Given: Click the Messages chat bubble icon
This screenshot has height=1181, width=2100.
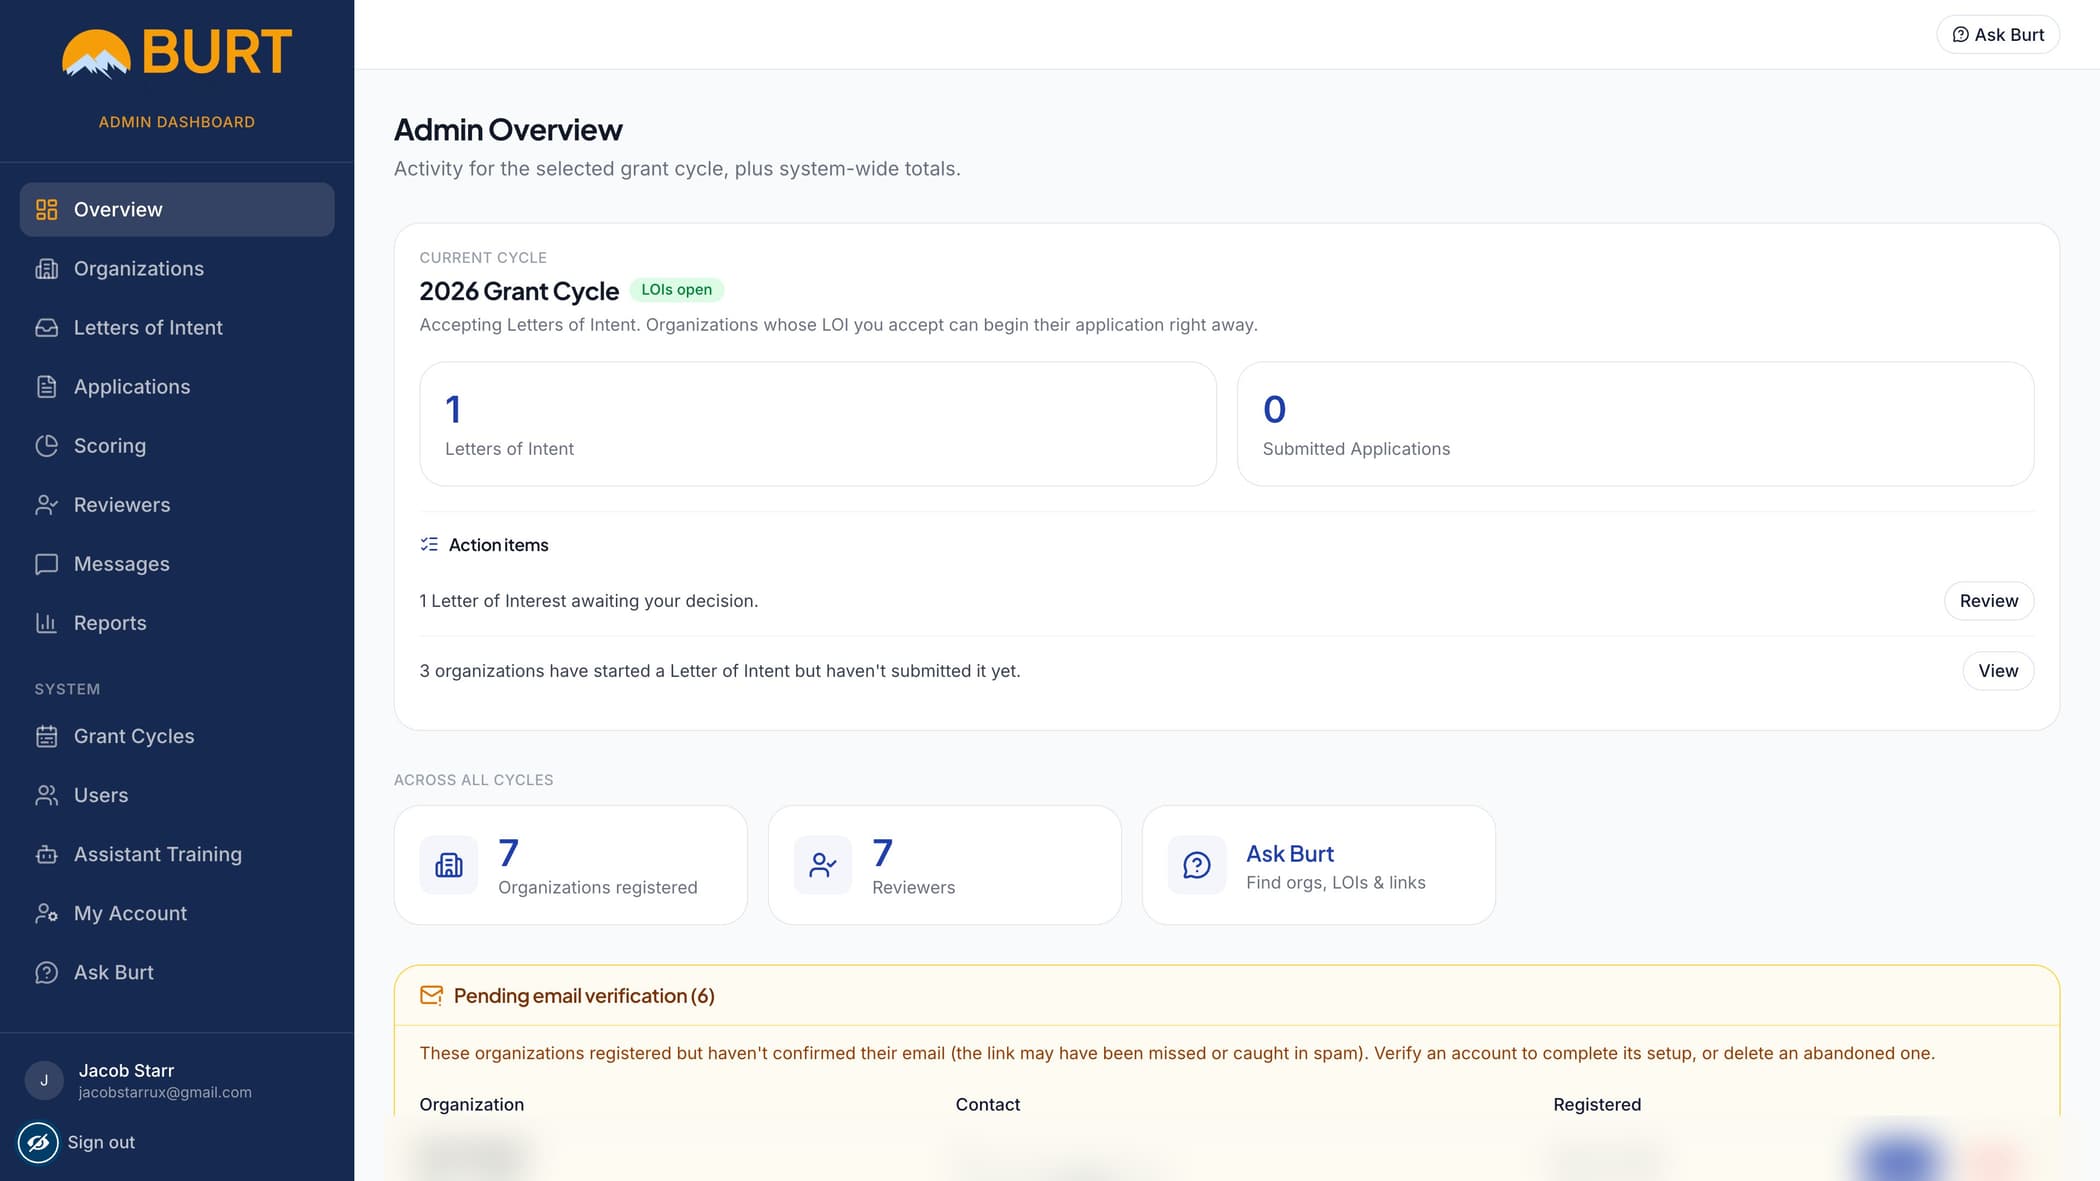Looking at the screenshot, I should 47,563.
